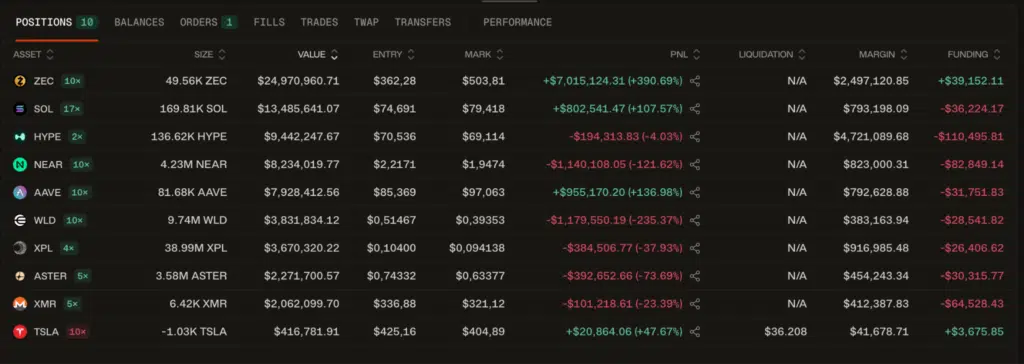The image size is (1024, 364).
Task: Click TSLA funding +$3,675.85 value
Action: coord(974,332)
